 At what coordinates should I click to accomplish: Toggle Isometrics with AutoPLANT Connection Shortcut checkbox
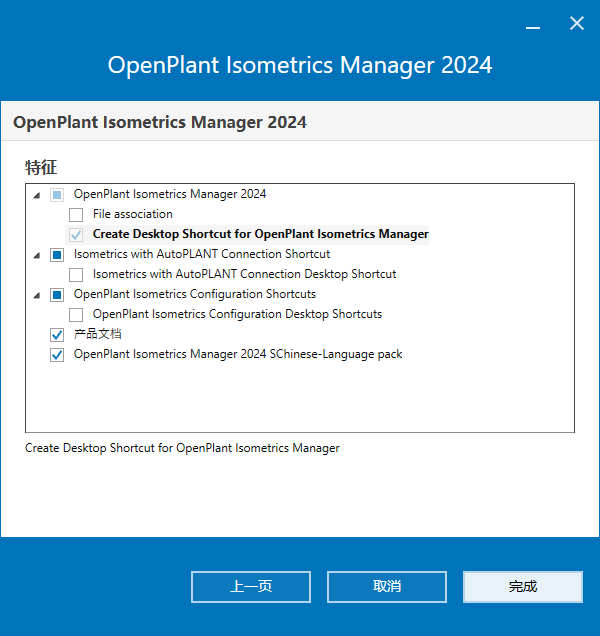pos(57,255)
